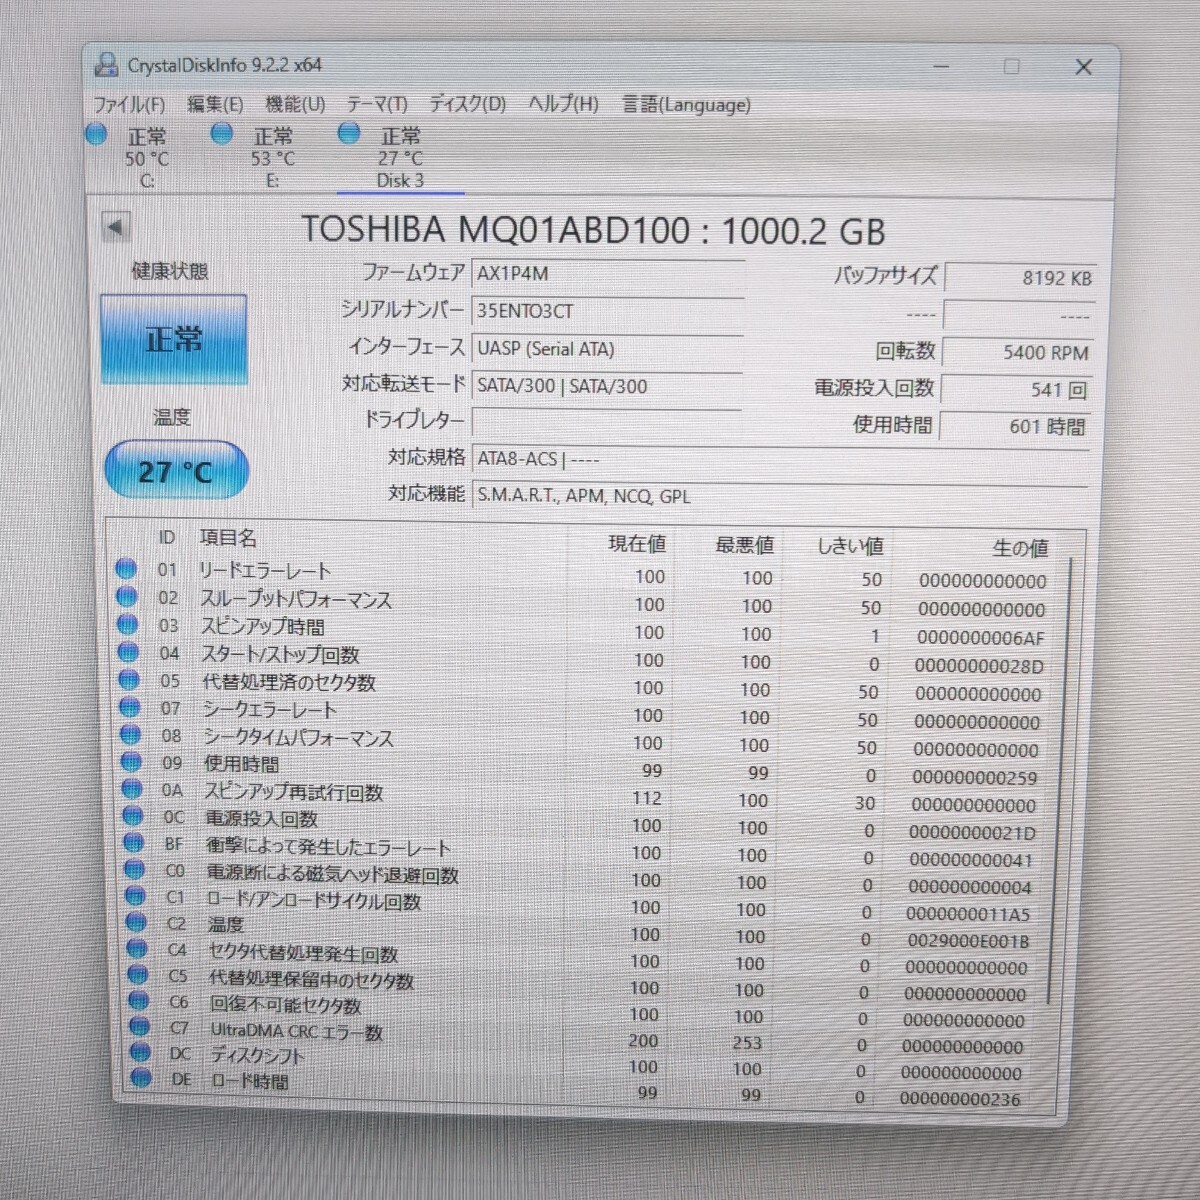Click the 正常 health status button
The width and height of the screenshot is (1200, 1200).
174,339
